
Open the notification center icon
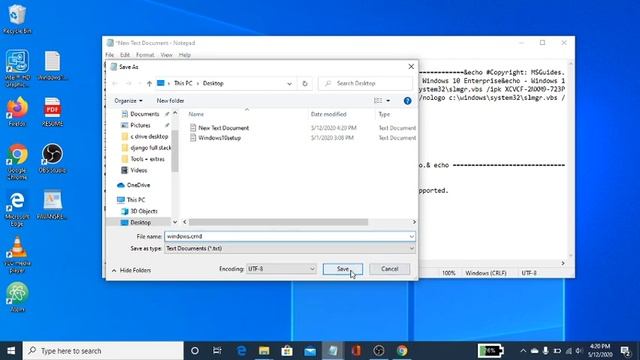[625, 351]
